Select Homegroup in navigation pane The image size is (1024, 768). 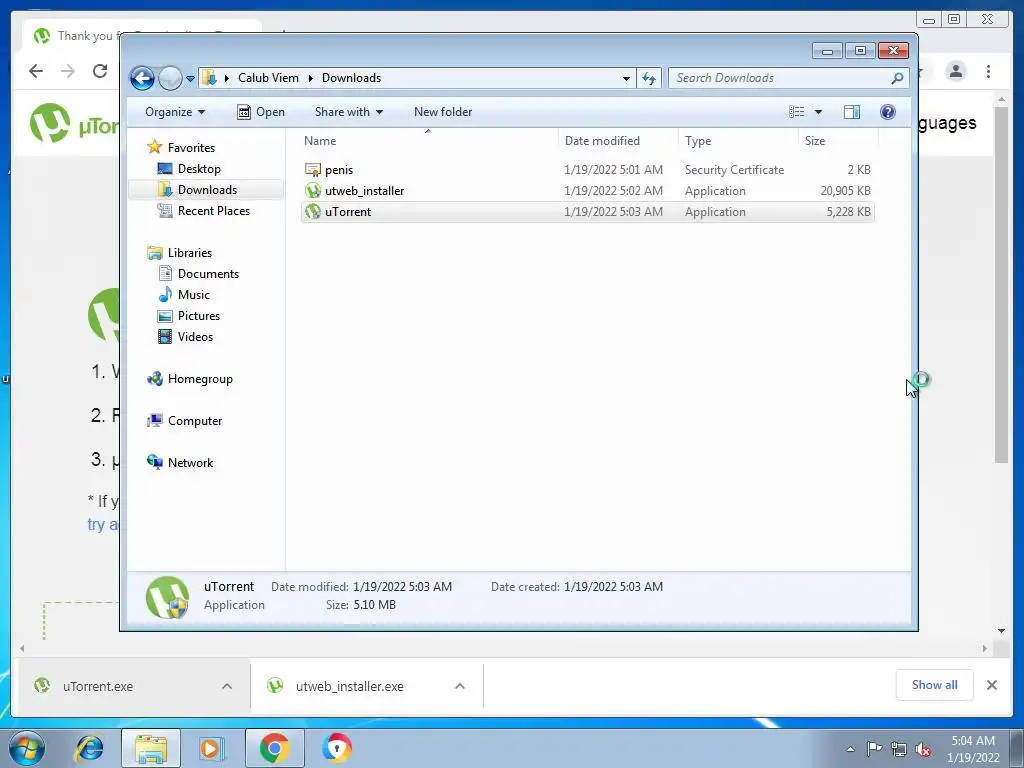[x=200, y=379]
